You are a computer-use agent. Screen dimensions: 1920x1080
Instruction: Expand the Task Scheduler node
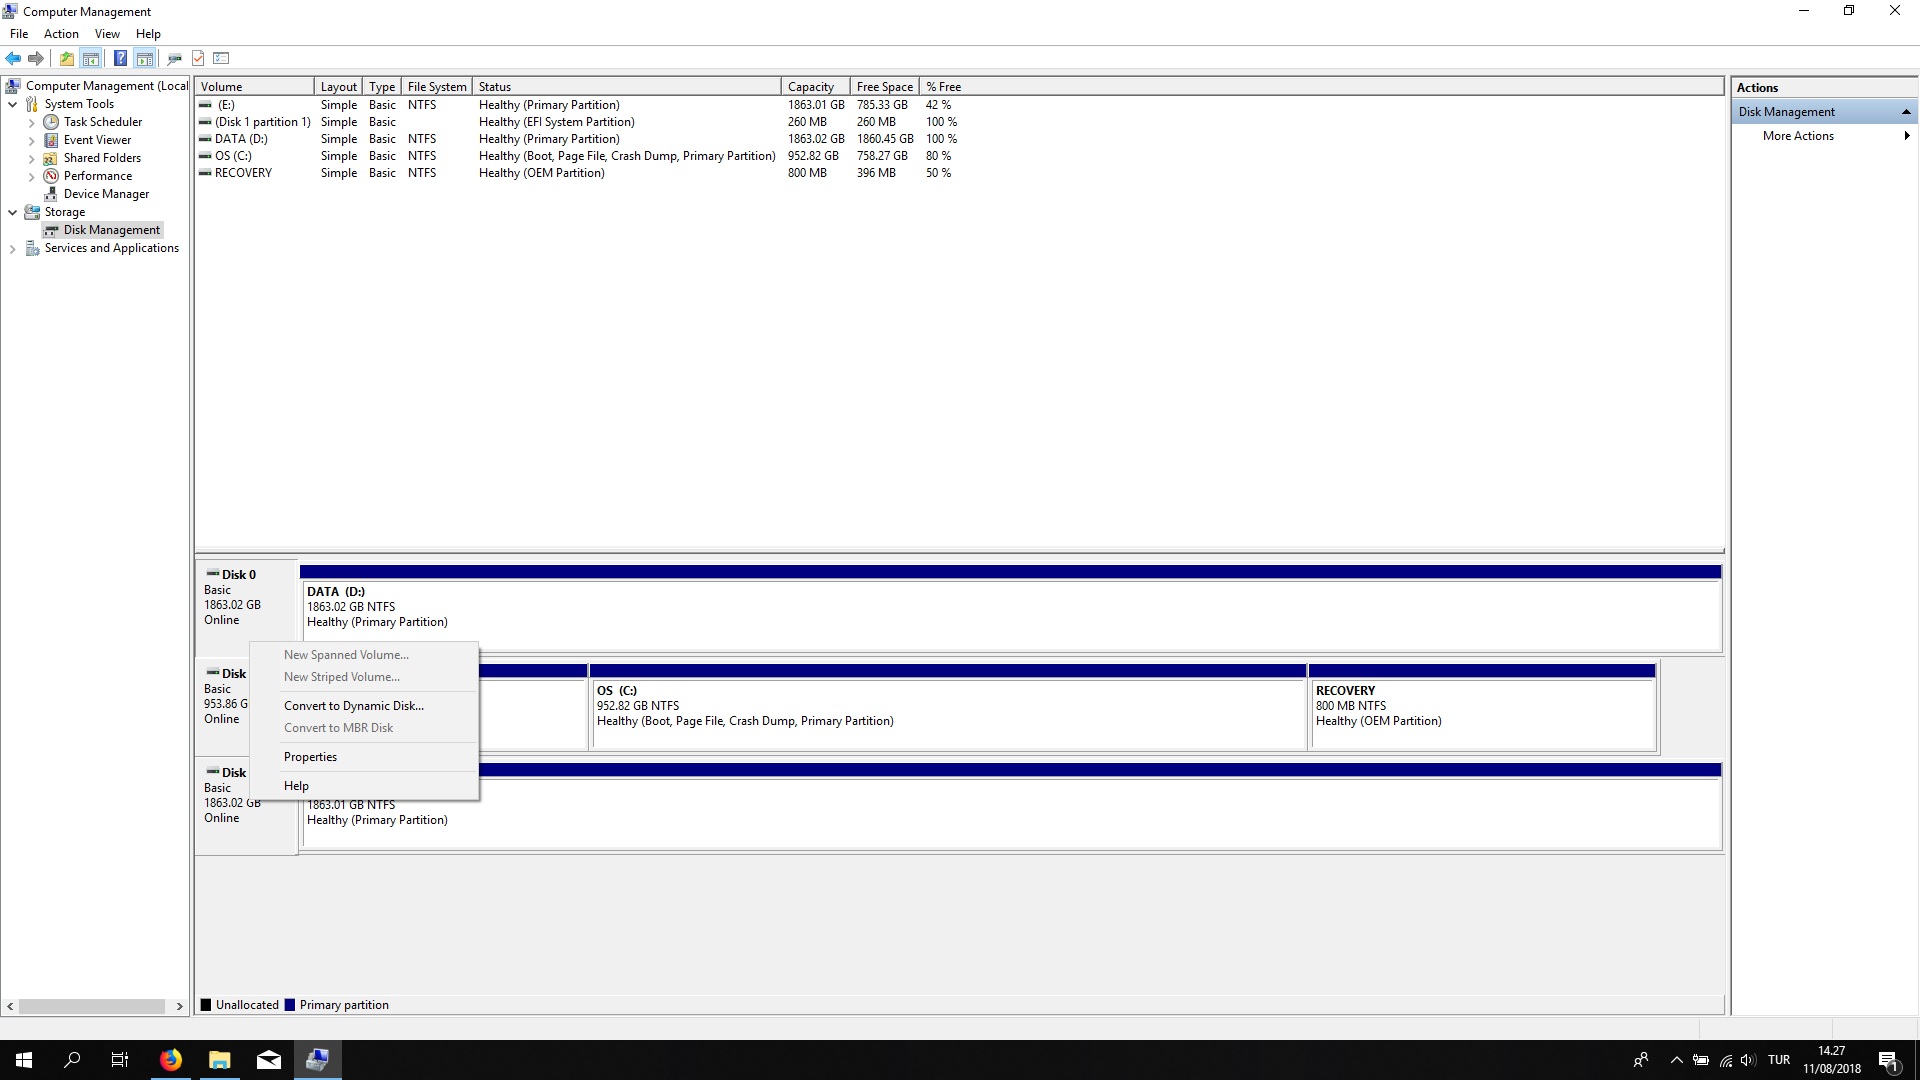[x=31, y=122]
